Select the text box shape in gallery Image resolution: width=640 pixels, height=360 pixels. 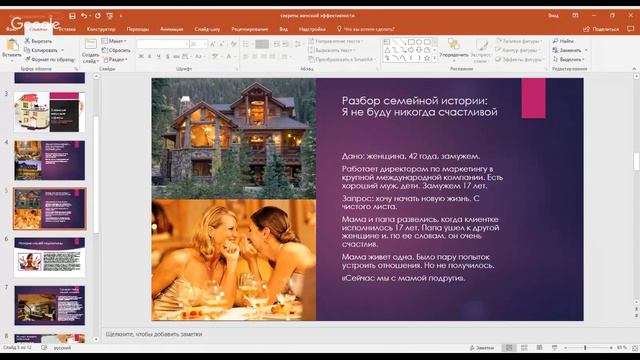coord(387,42)
